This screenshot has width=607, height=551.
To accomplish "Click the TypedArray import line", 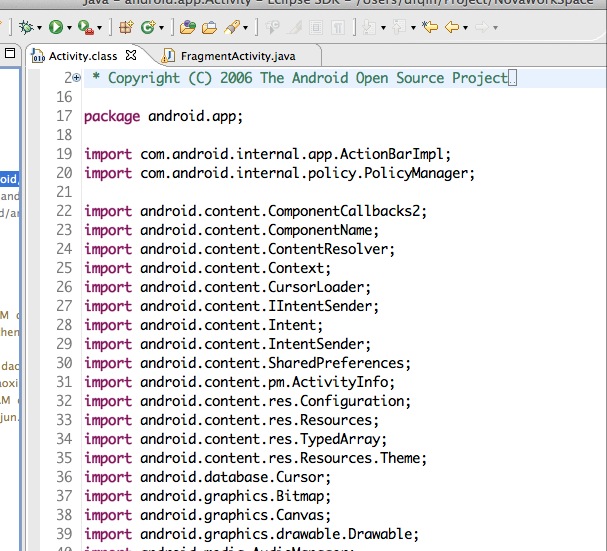I will 235,439.
